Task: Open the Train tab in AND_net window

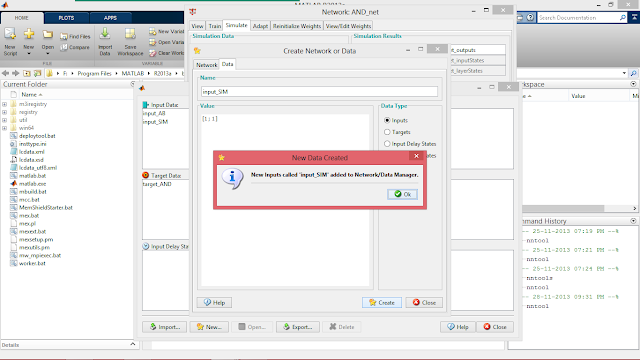Action: click(214, 26)
